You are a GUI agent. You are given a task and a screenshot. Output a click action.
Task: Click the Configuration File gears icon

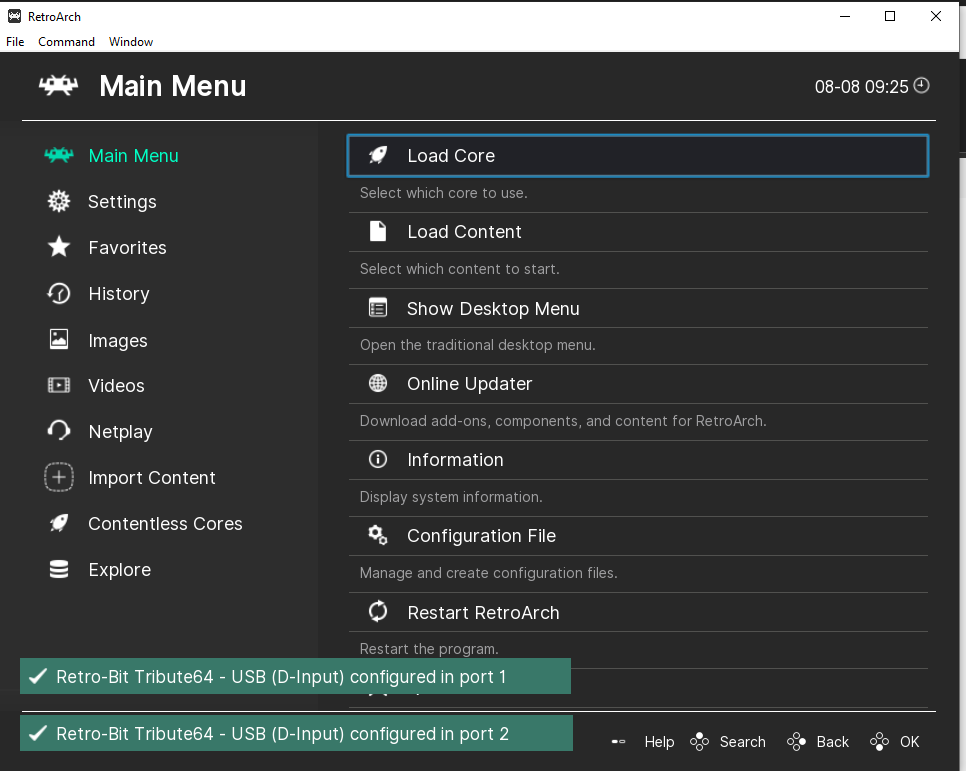378,535
